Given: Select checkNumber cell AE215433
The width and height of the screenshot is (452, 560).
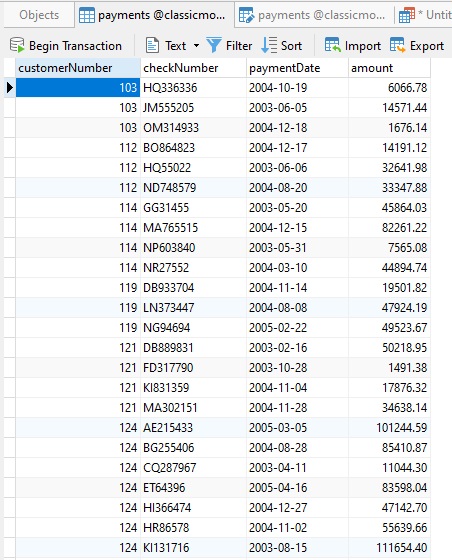Looking at the screenshot, I should 193,428.
